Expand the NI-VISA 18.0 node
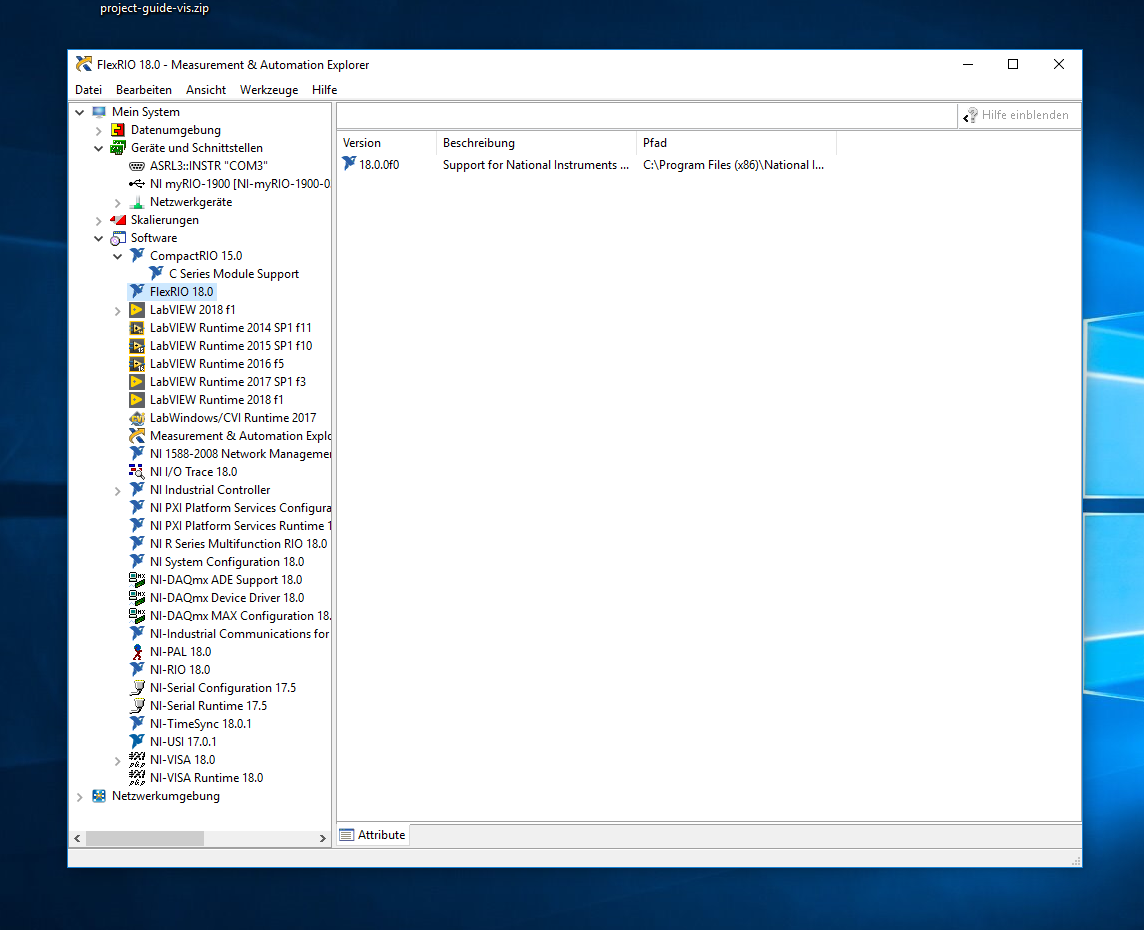This screenshot has height=930, width=1144. click(117, 761)
